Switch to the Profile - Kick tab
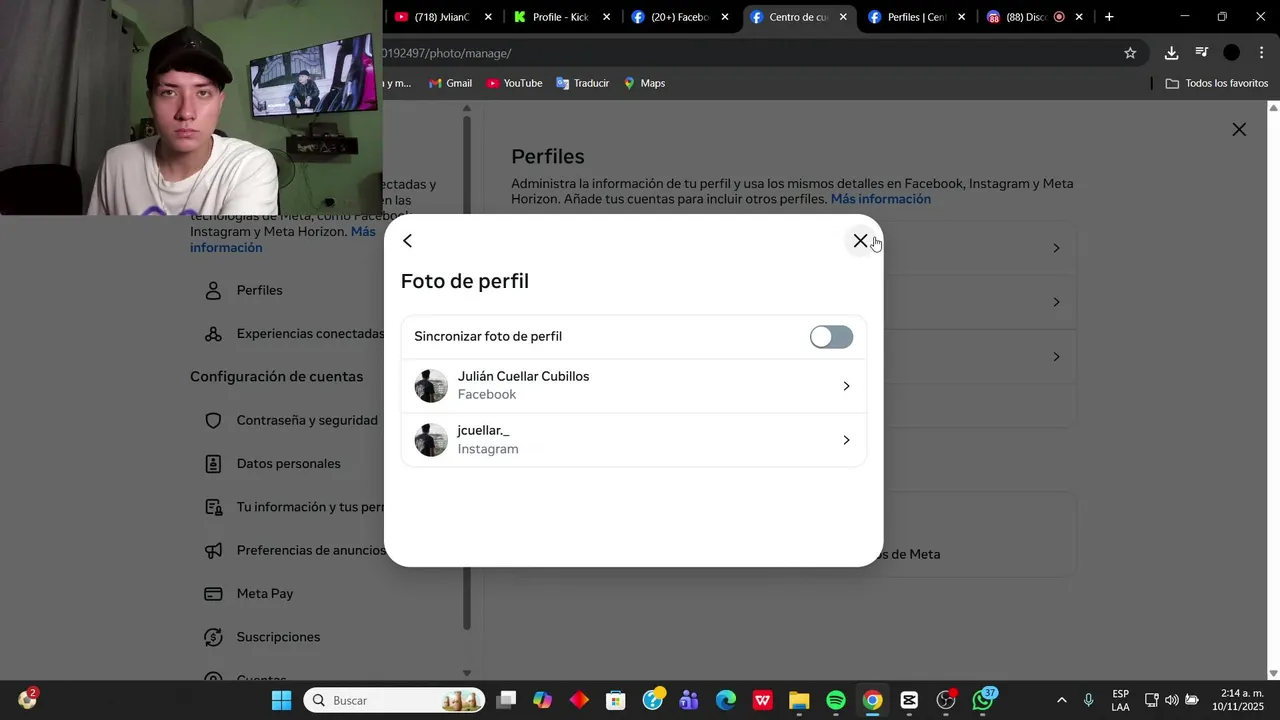This screenshot has width=1280, height=720. click(x=560, y=17)
